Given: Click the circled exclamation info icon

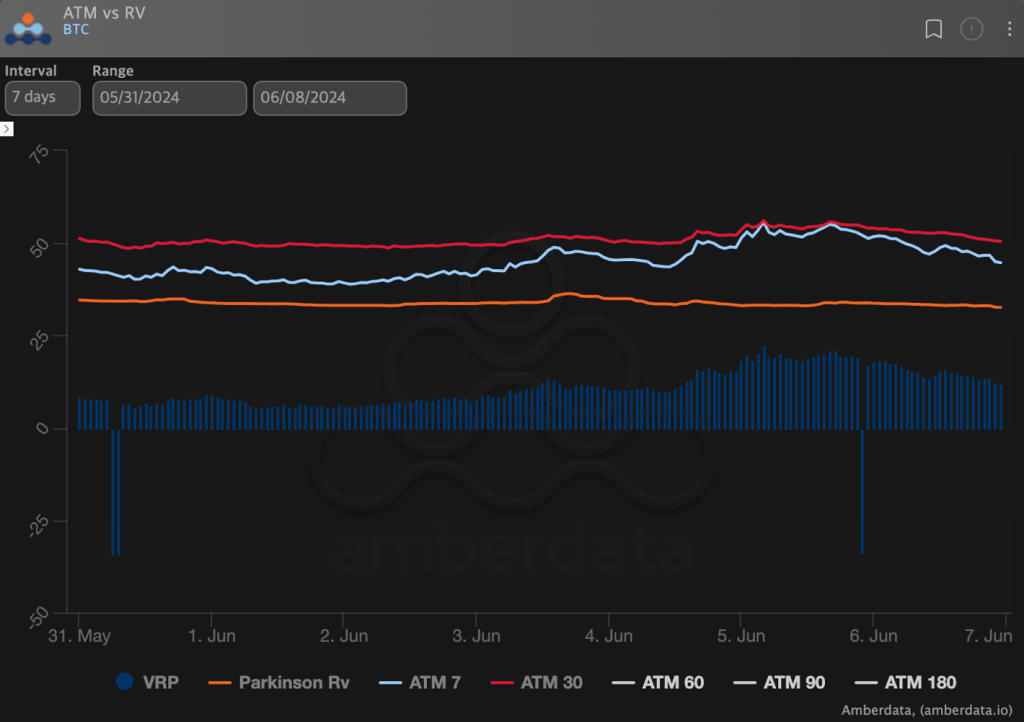Looking at the screenshot, I should (x=971, y=29).
